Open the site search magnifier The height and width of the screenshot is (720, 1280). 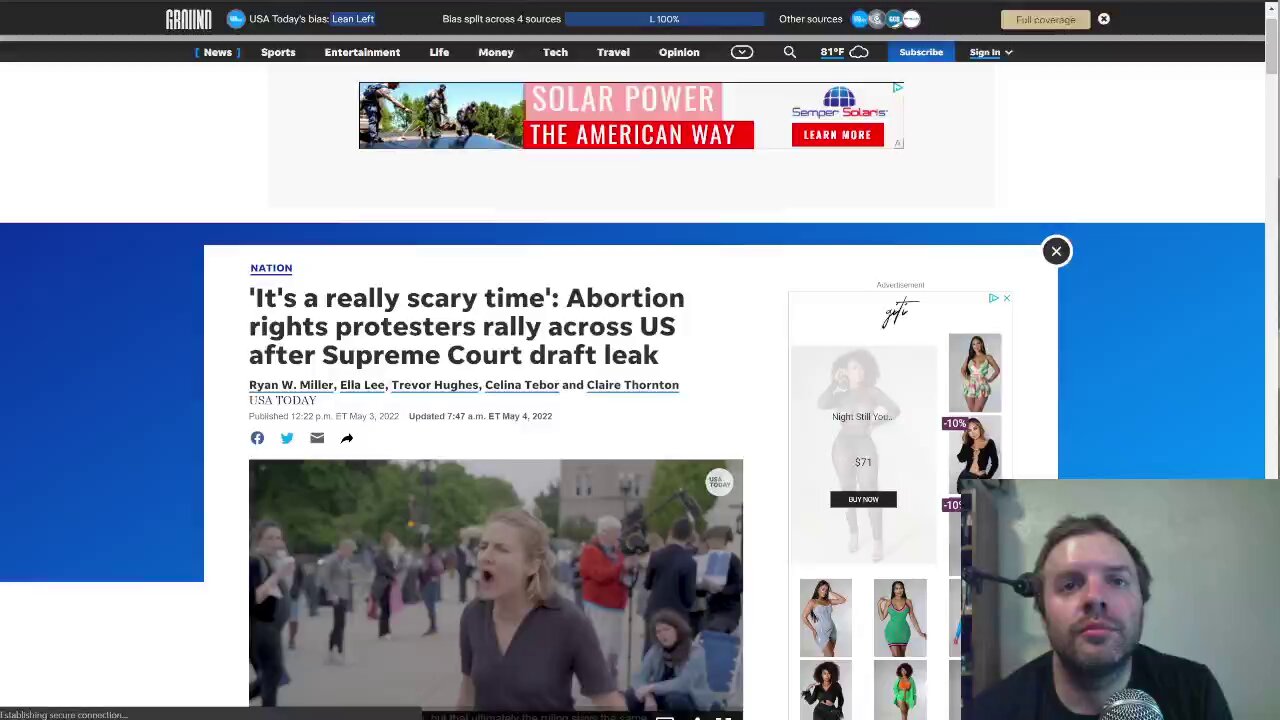pyautogui.click(x=790, y=52)
